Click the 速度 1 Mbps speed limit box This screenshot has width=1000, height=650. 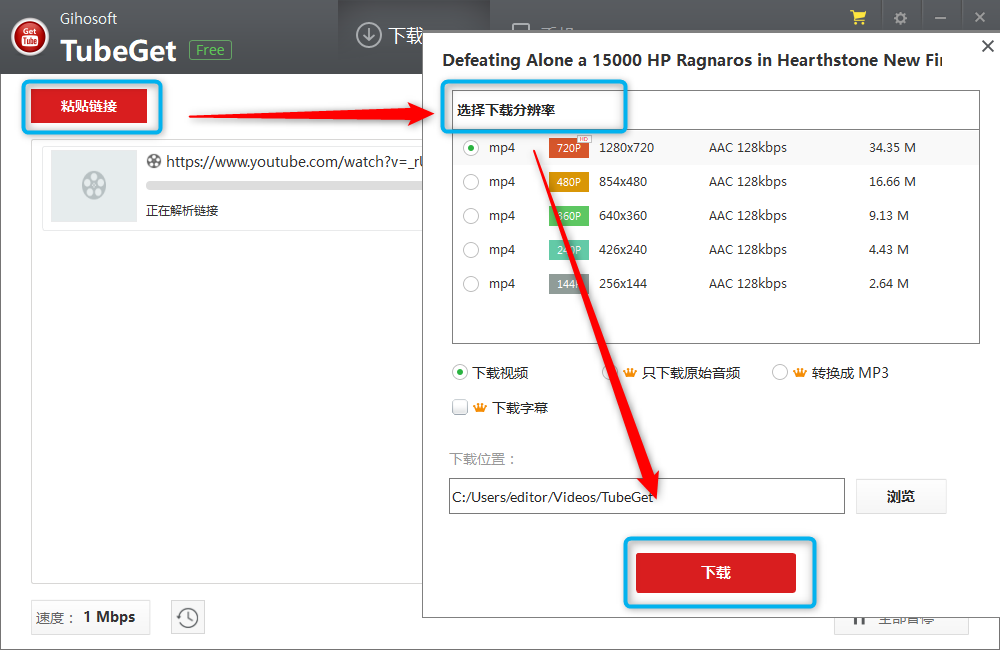(x=91, y=617)
